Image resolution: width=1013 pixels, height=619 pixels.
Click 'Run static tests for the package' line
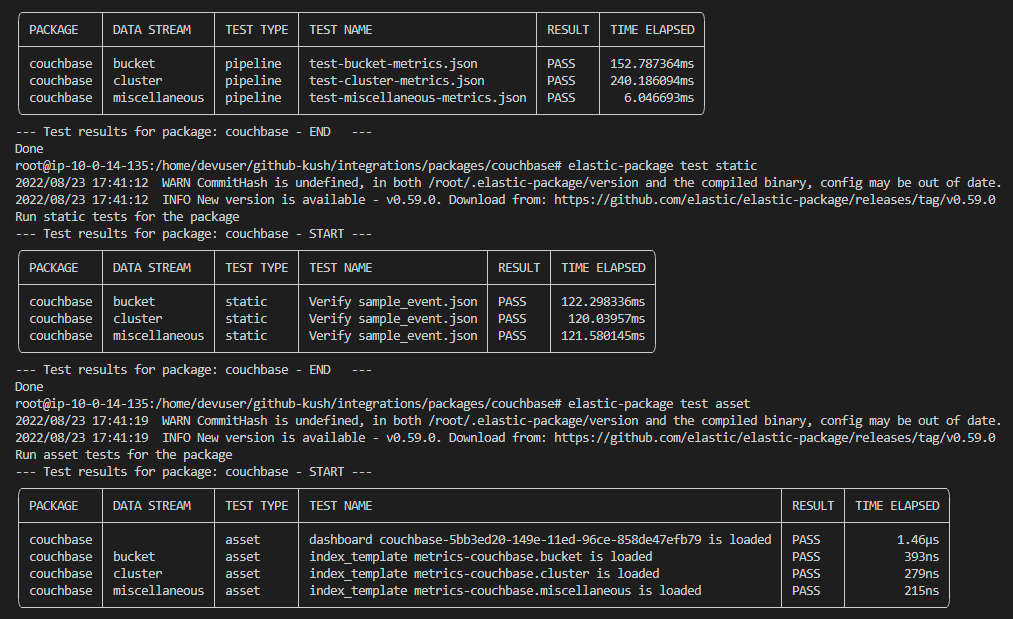coord(127,216)
